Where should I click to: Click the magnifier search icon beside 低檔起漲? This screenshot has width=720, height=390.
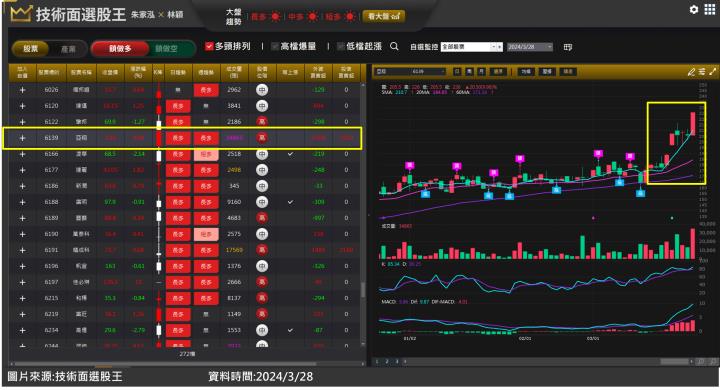(x=394, y=46)
